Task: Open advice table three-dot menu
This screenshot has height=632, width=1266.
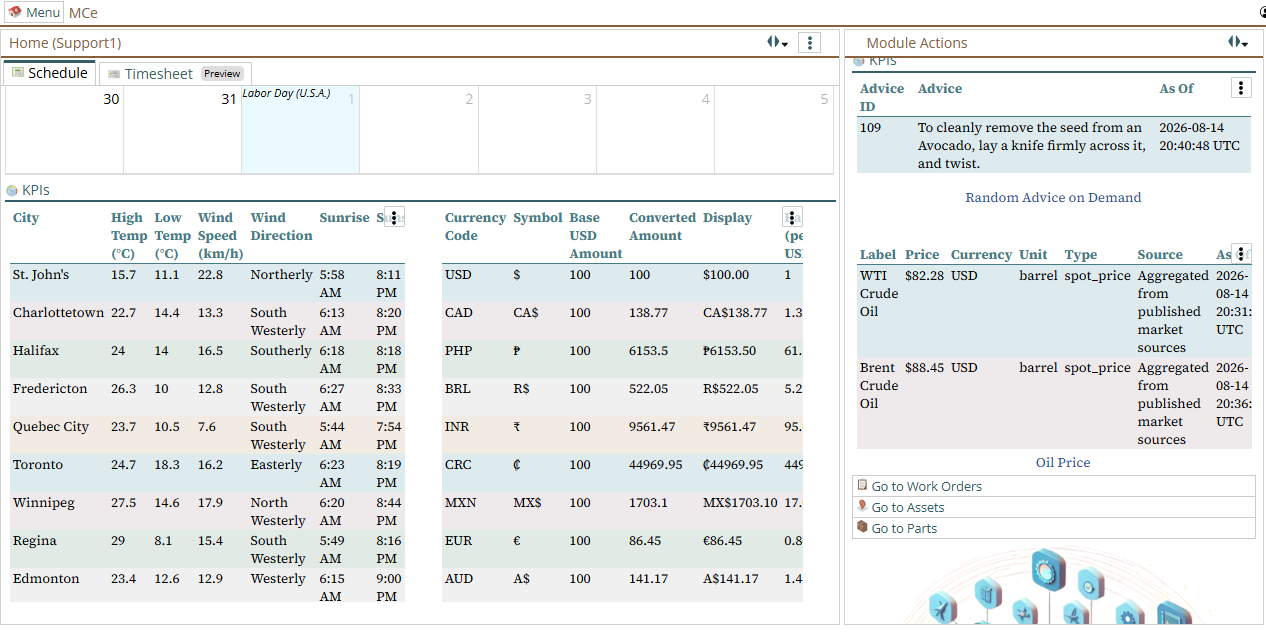Action: (x=1241, y=88)
